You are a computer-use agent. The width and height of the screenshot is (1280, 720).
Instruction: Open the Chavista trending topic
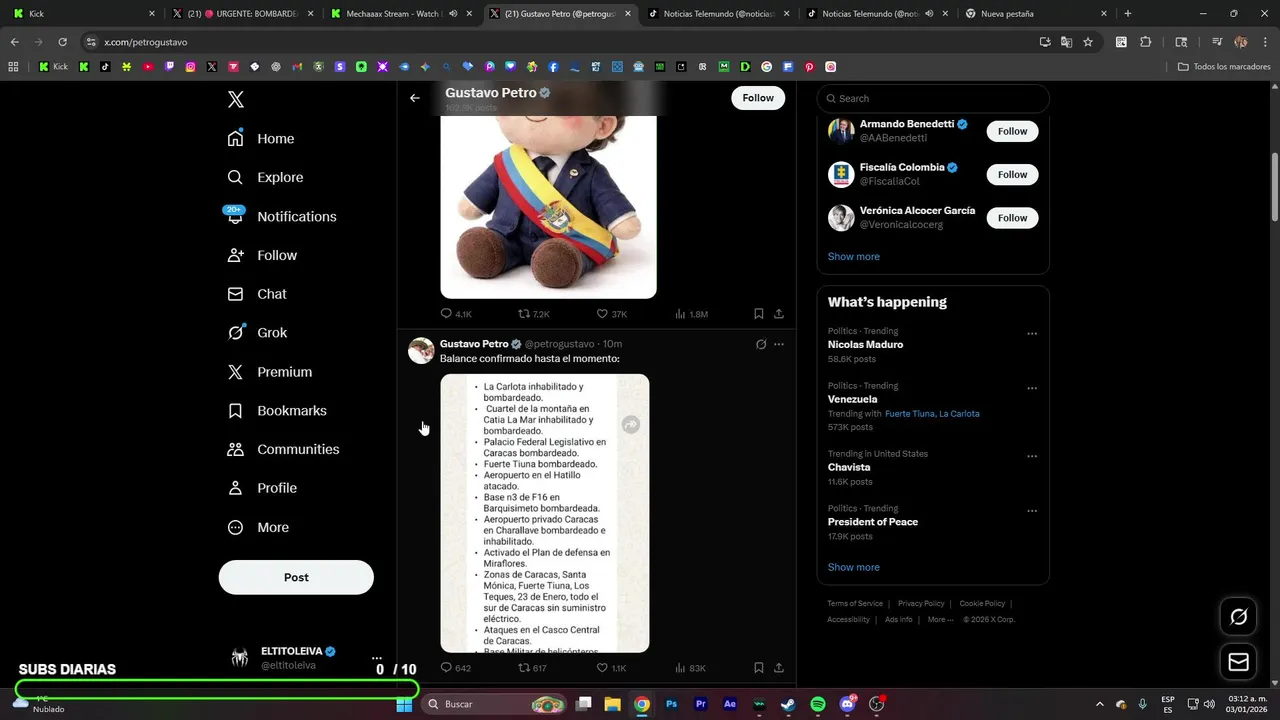(849, 467)
